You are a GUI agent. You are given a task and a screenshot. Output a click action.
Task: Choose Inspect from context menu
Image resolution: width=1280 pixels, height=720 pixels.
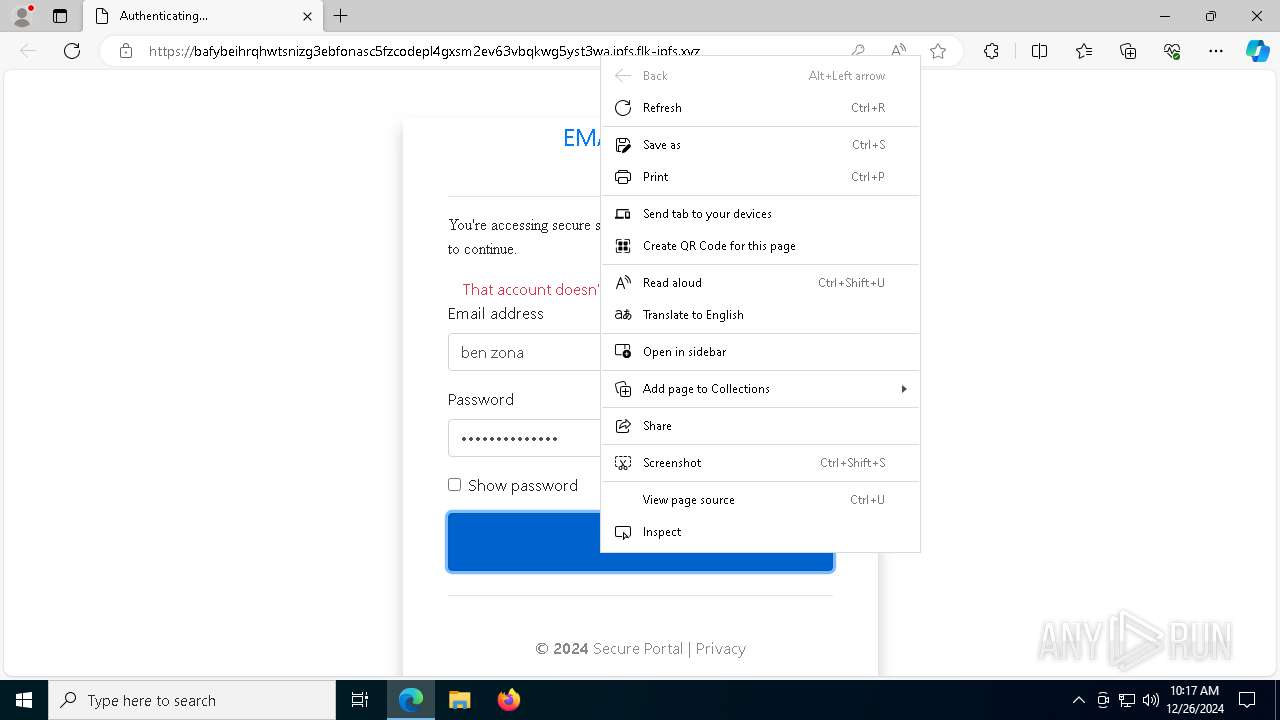click(760, 532)
